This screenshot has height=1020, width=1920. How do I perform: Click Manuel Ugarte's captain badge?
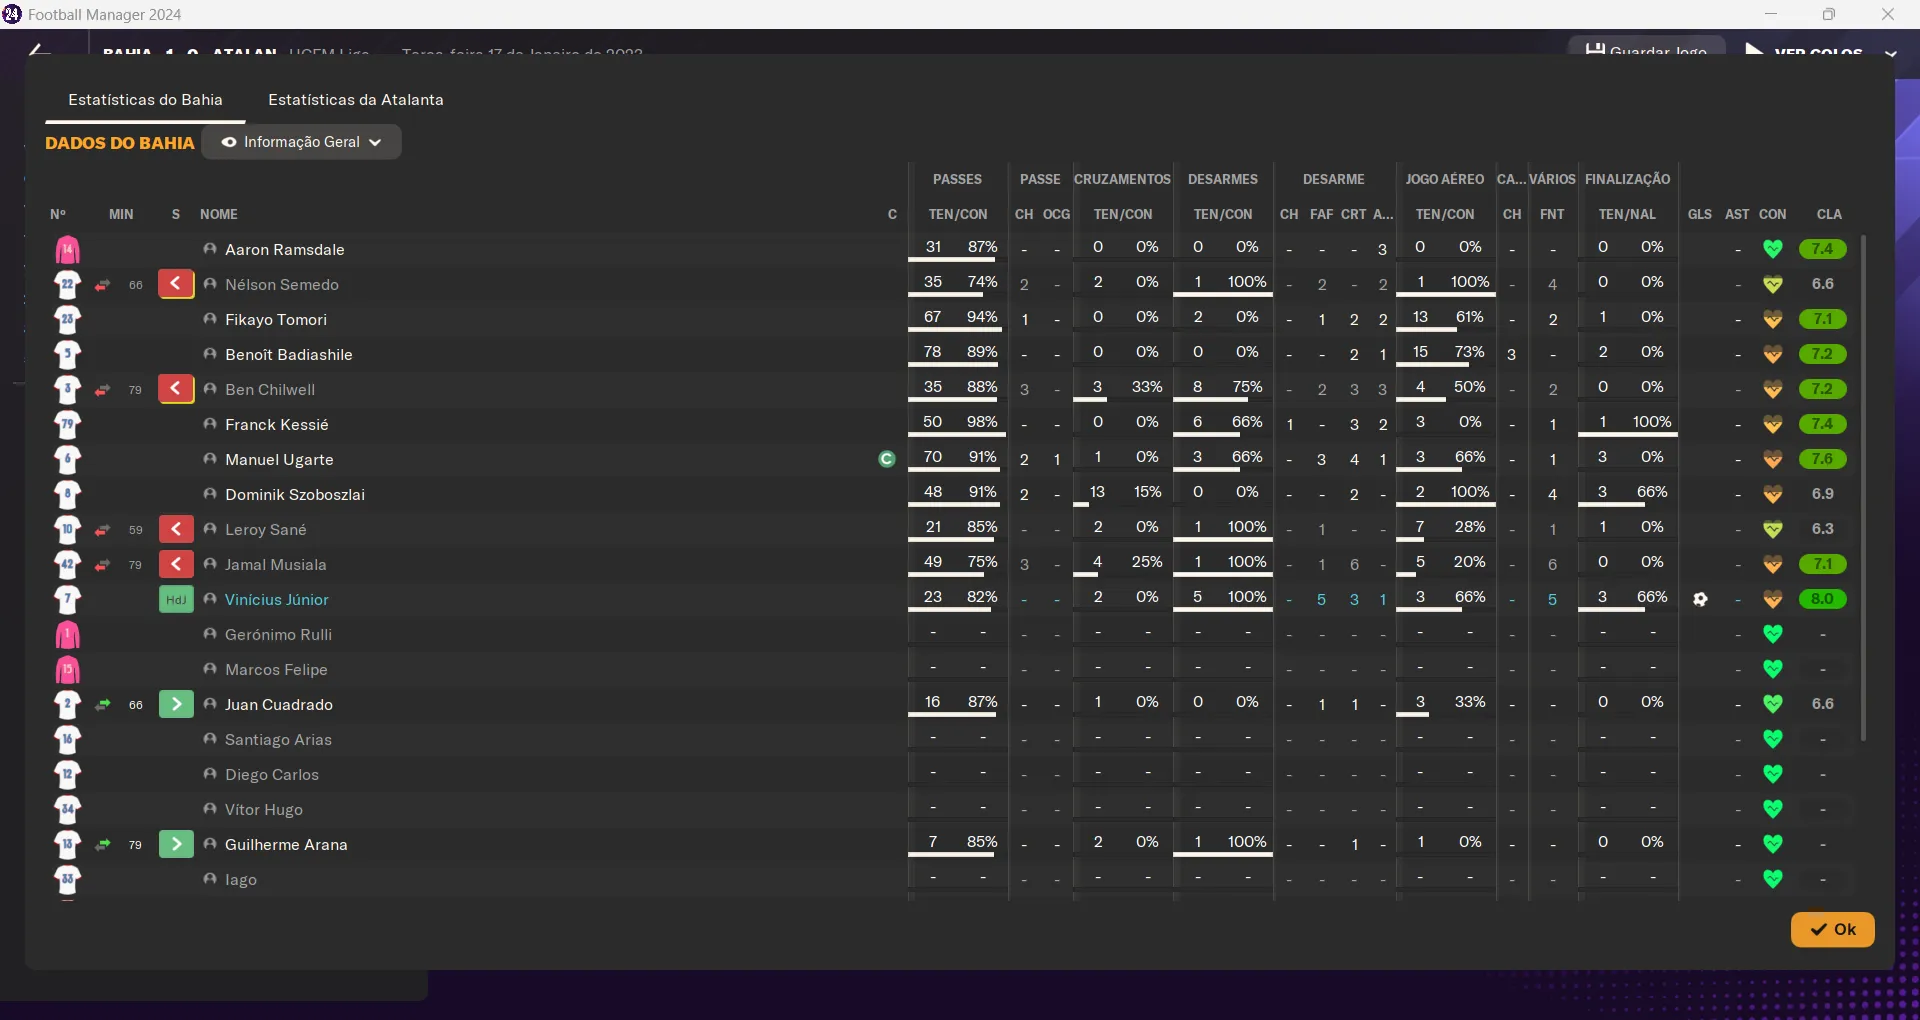pos(887,459)
